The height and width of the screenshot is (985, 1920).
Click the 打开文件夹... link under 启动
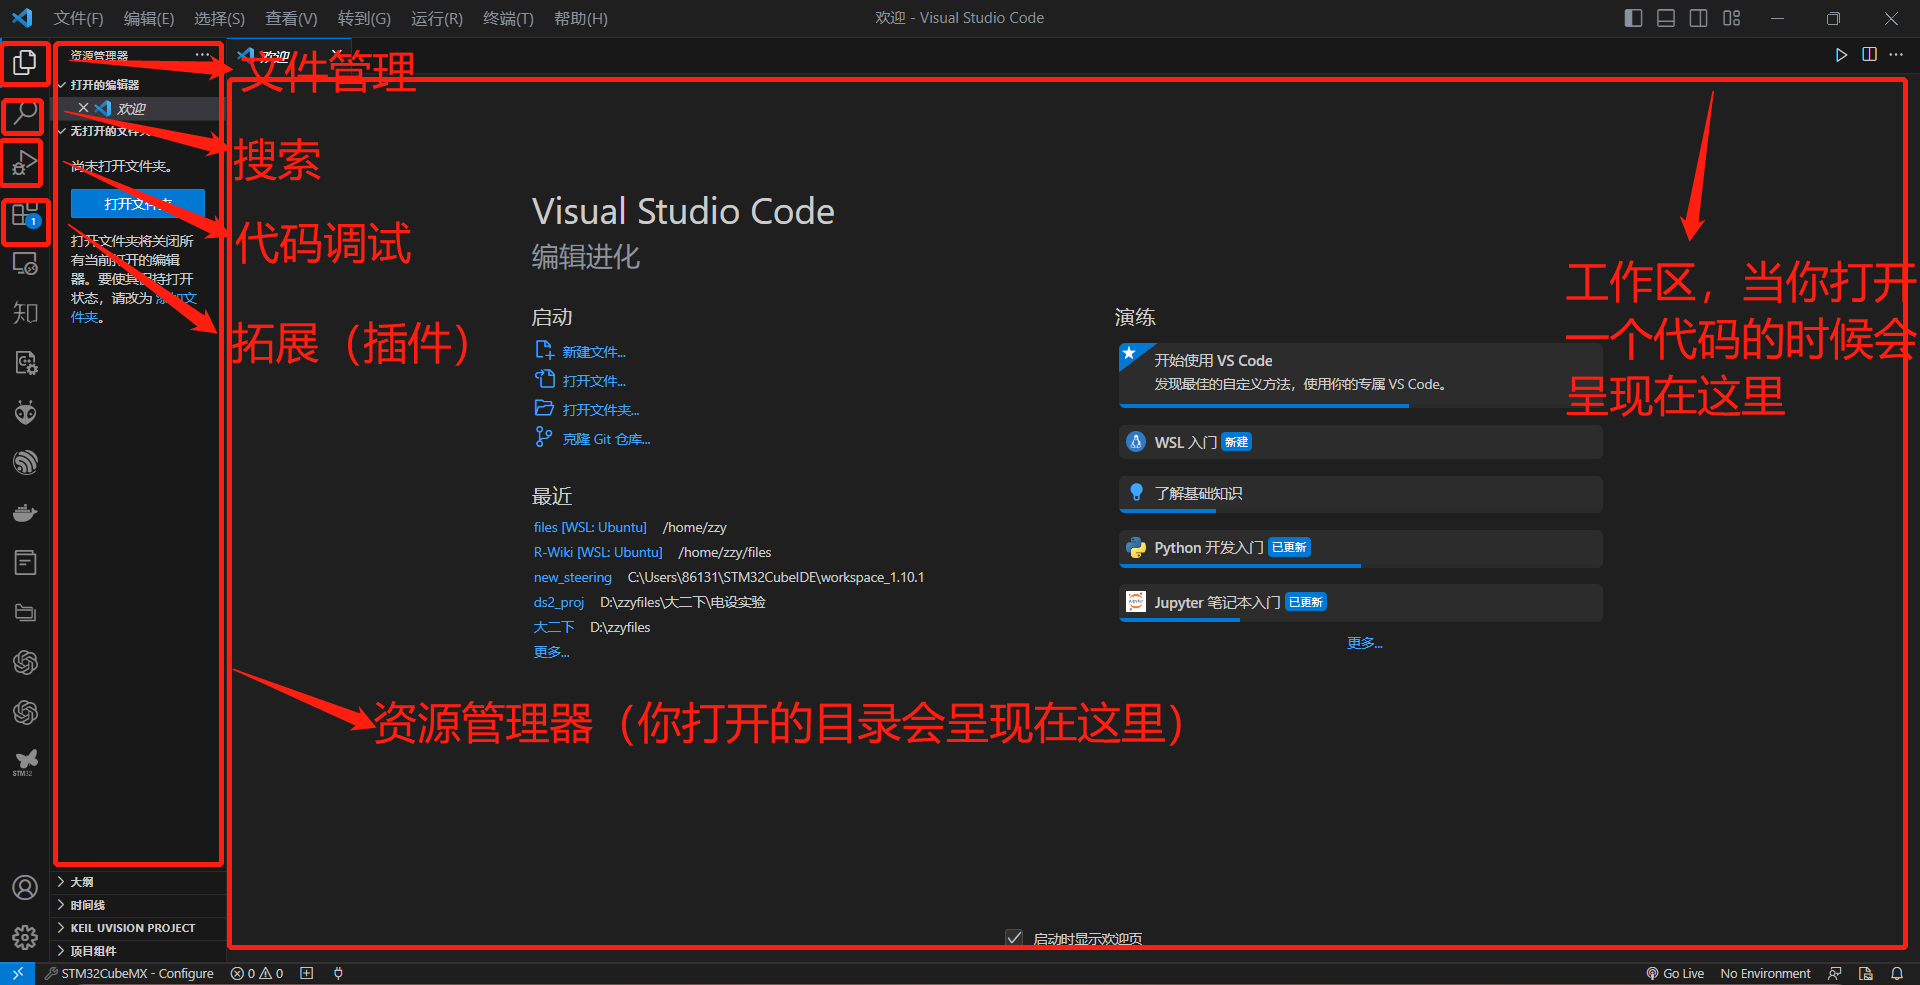600,410
